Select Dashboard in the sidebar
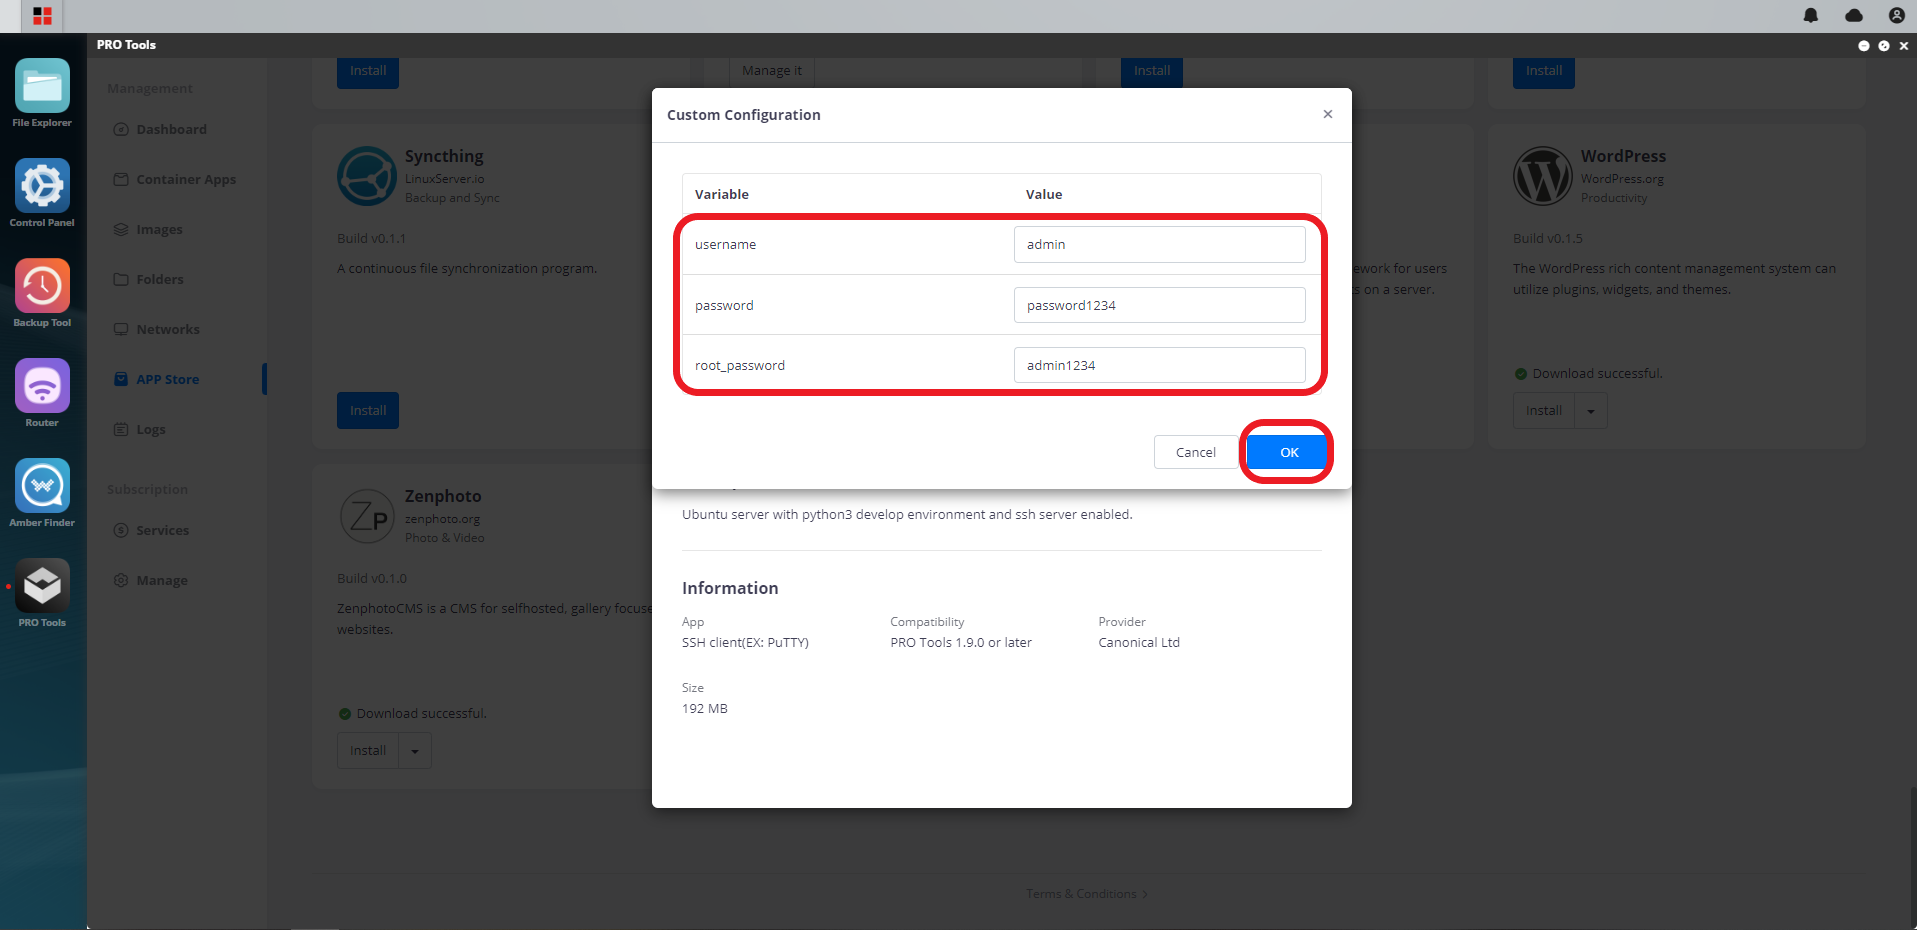Image resolution: width=1917 pixels, height=930 pixels. pyautogui.click(x=172, y=129)
